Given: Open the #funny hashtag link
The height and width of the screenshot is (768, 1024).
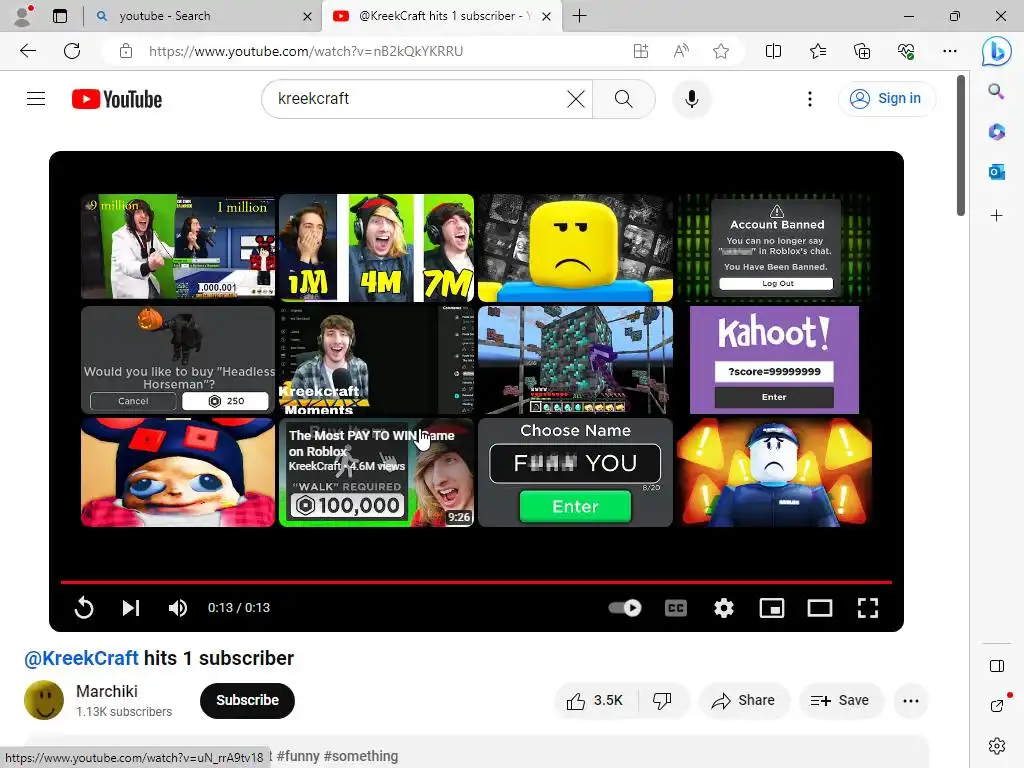Looking at the screenshot, I should pos(298,756).
